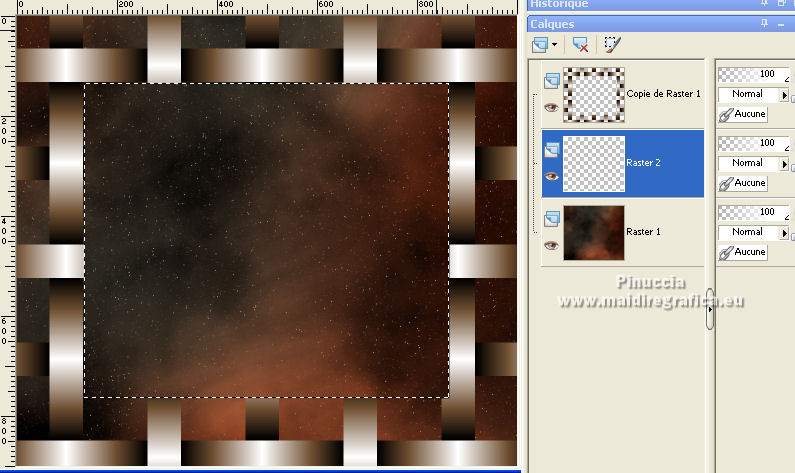Click the raster layer type icon of Copie de Raster 1

point(552,81)
